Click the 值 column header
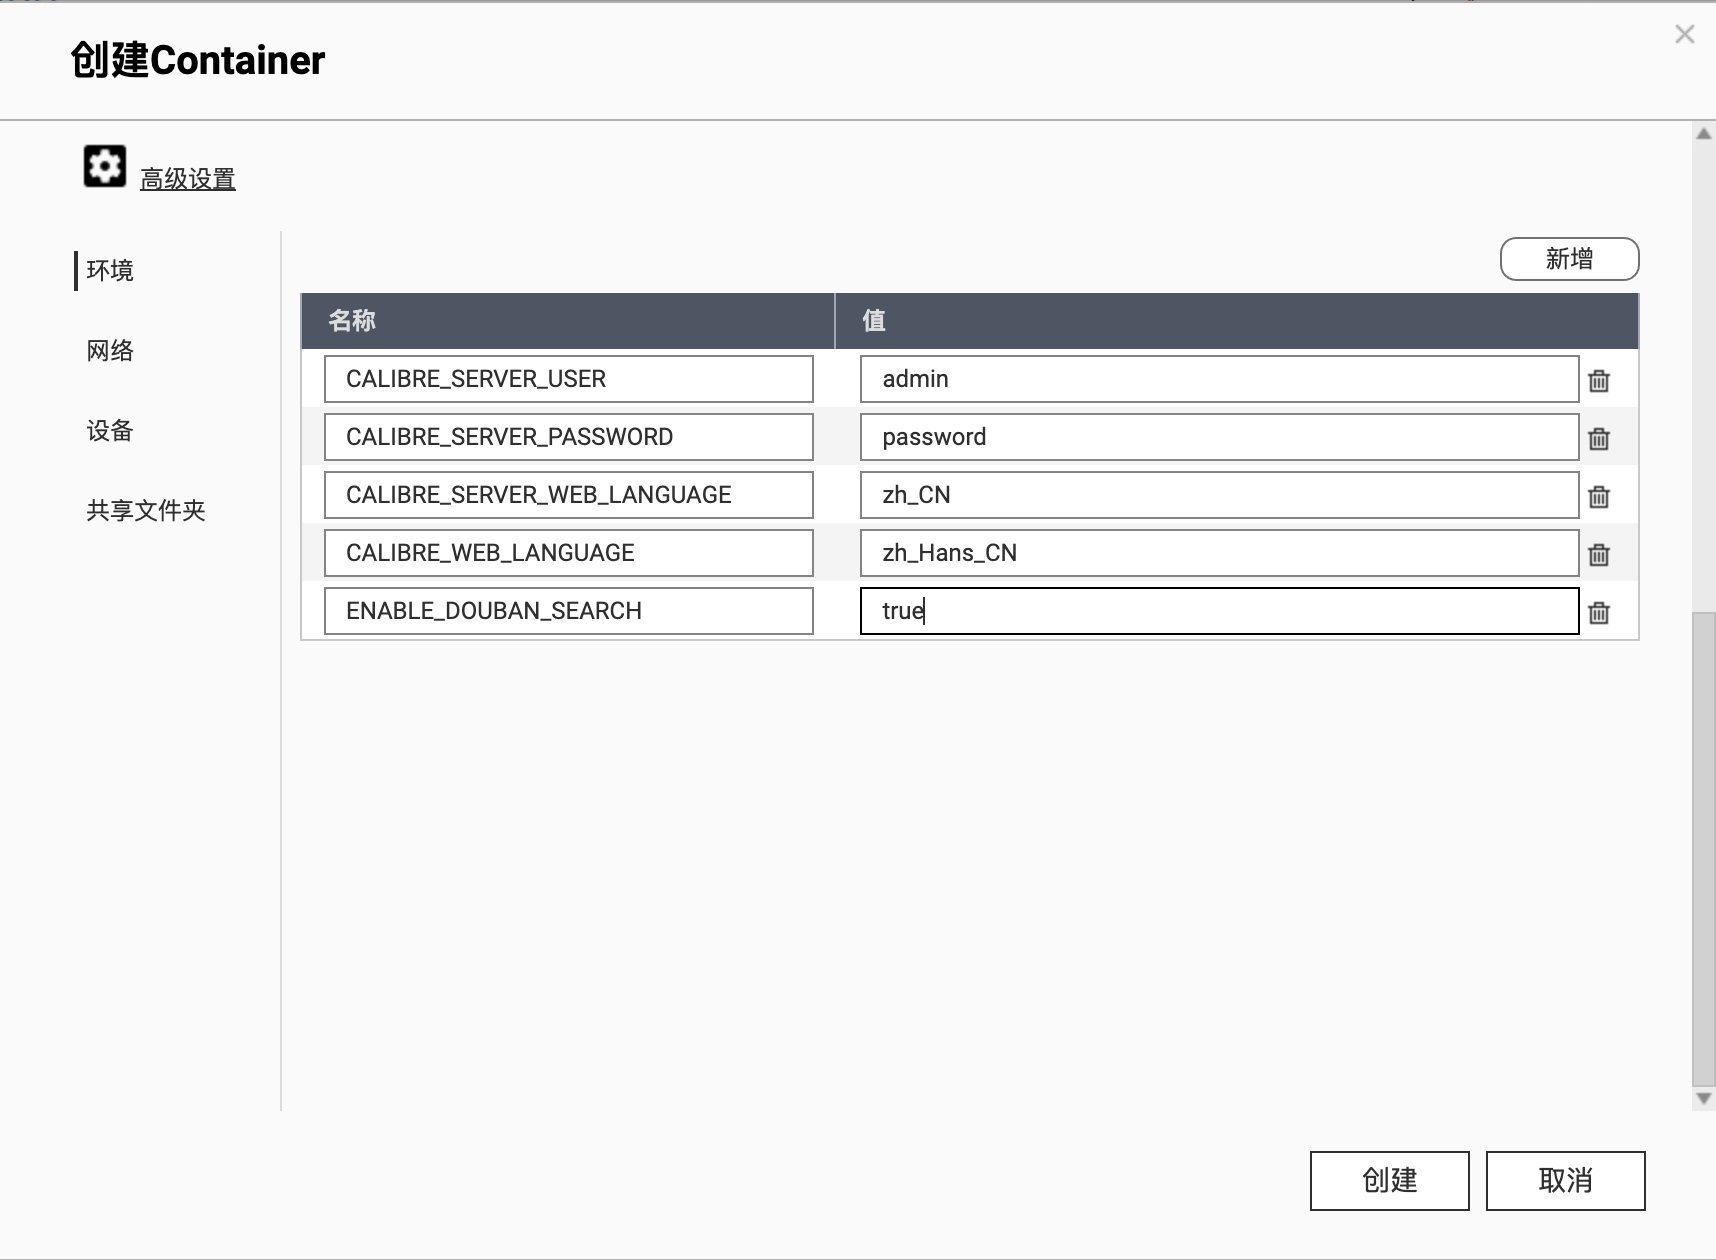The image size is (1716, 1260). pyautogui.click(x=1238, y=321)
